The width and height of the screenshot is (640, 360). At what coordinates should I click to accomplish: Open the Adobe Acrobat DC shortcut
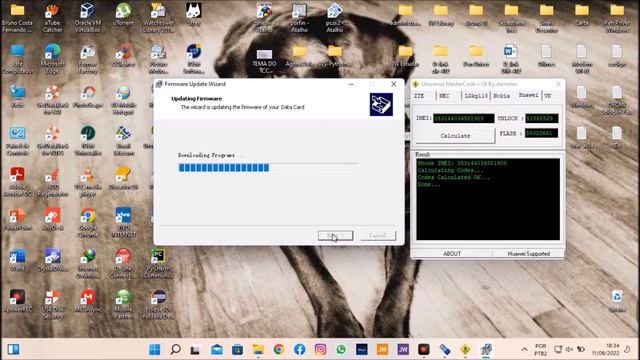coord(18,182)
